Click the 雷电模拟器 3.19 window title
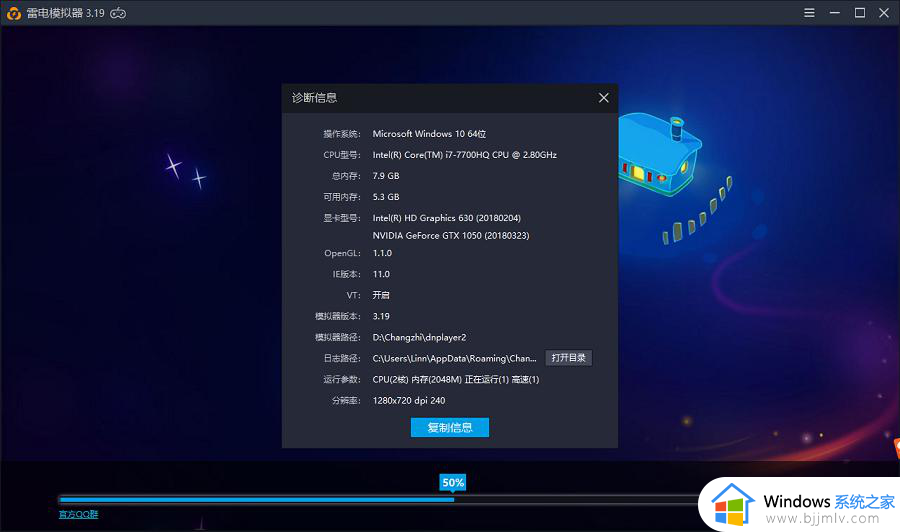 pos(65,13)
